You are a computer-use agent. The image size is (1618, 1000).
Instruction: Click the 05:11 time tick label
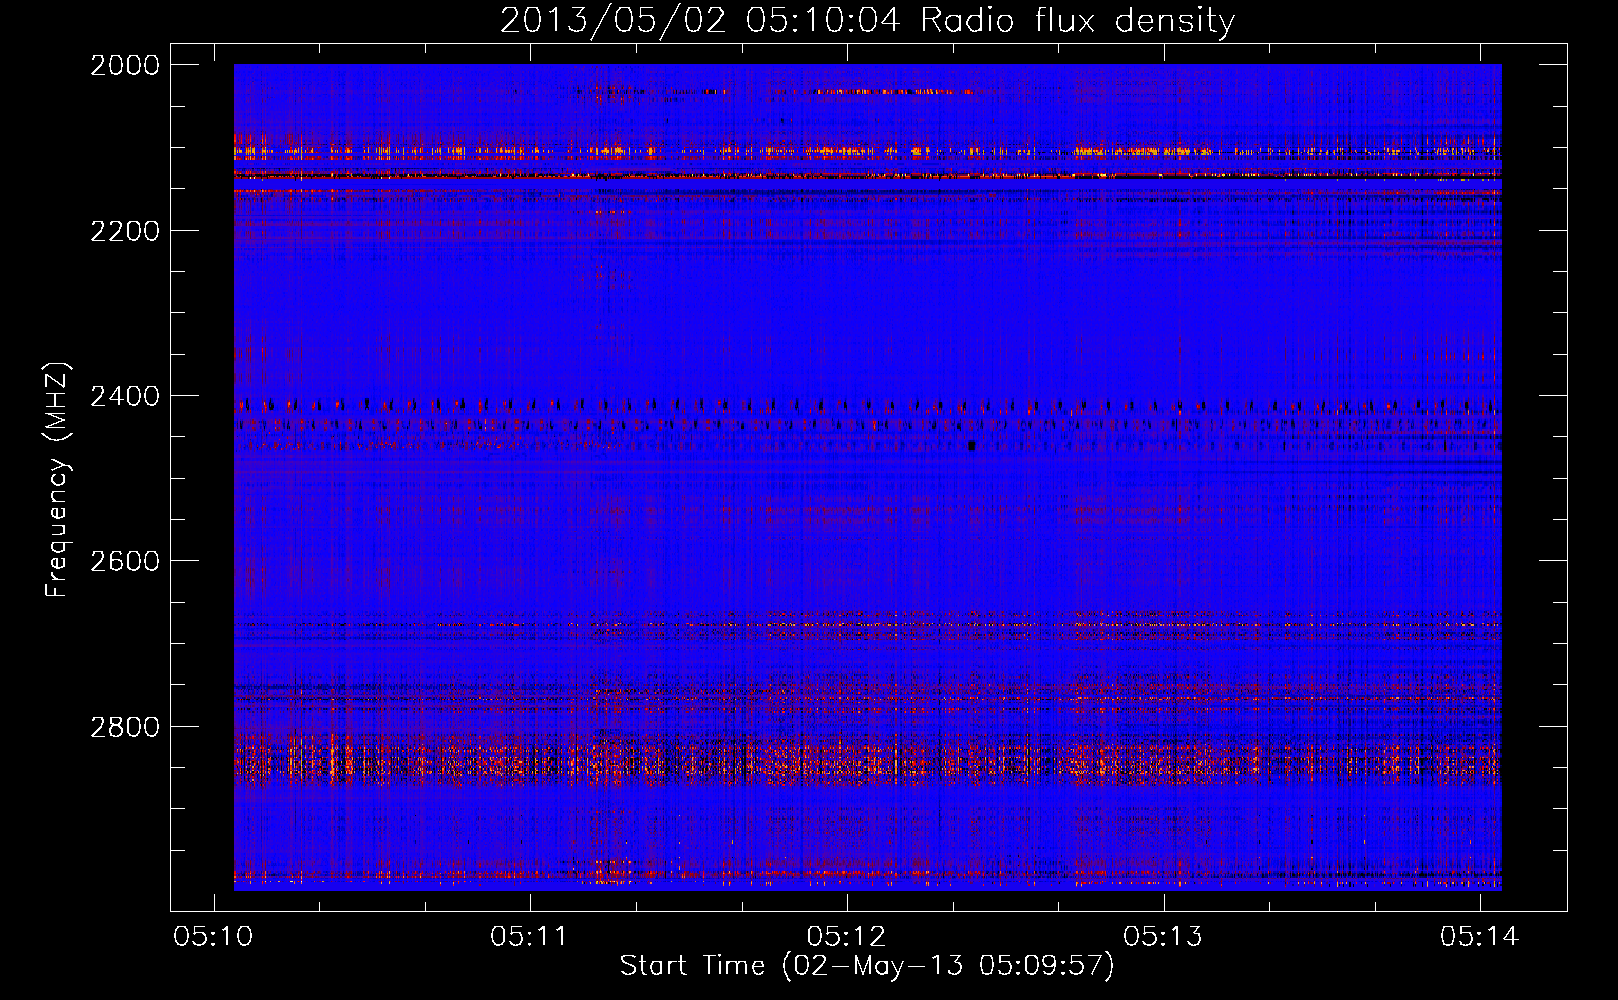(530, 936)
